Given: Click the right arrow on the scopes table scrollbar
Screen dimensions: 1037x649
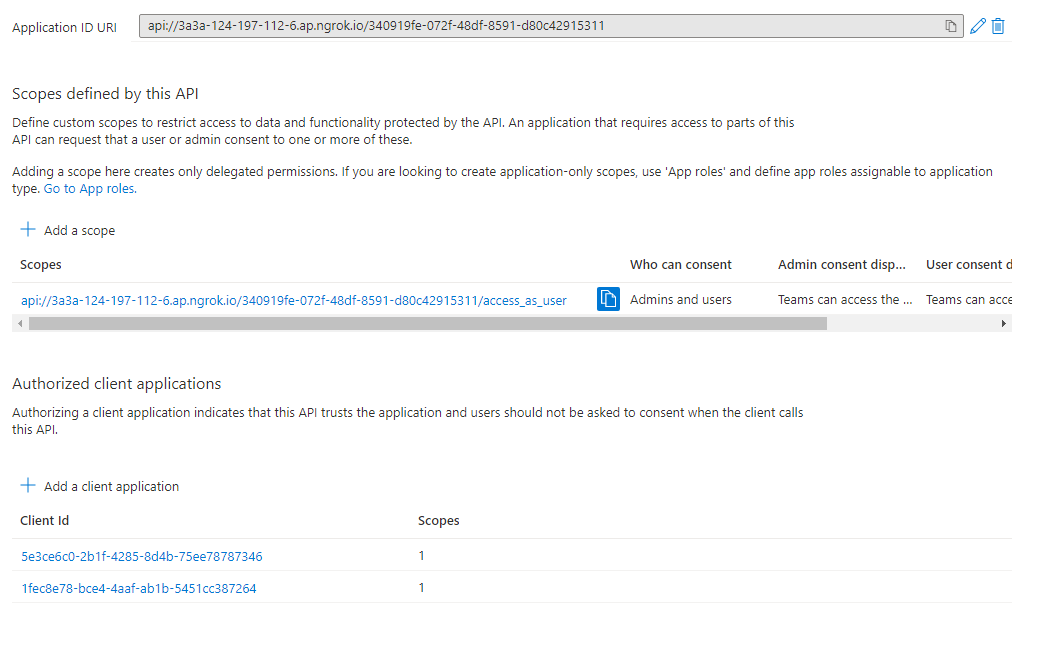Looking at the screenshot, I should click(1006, 323).
